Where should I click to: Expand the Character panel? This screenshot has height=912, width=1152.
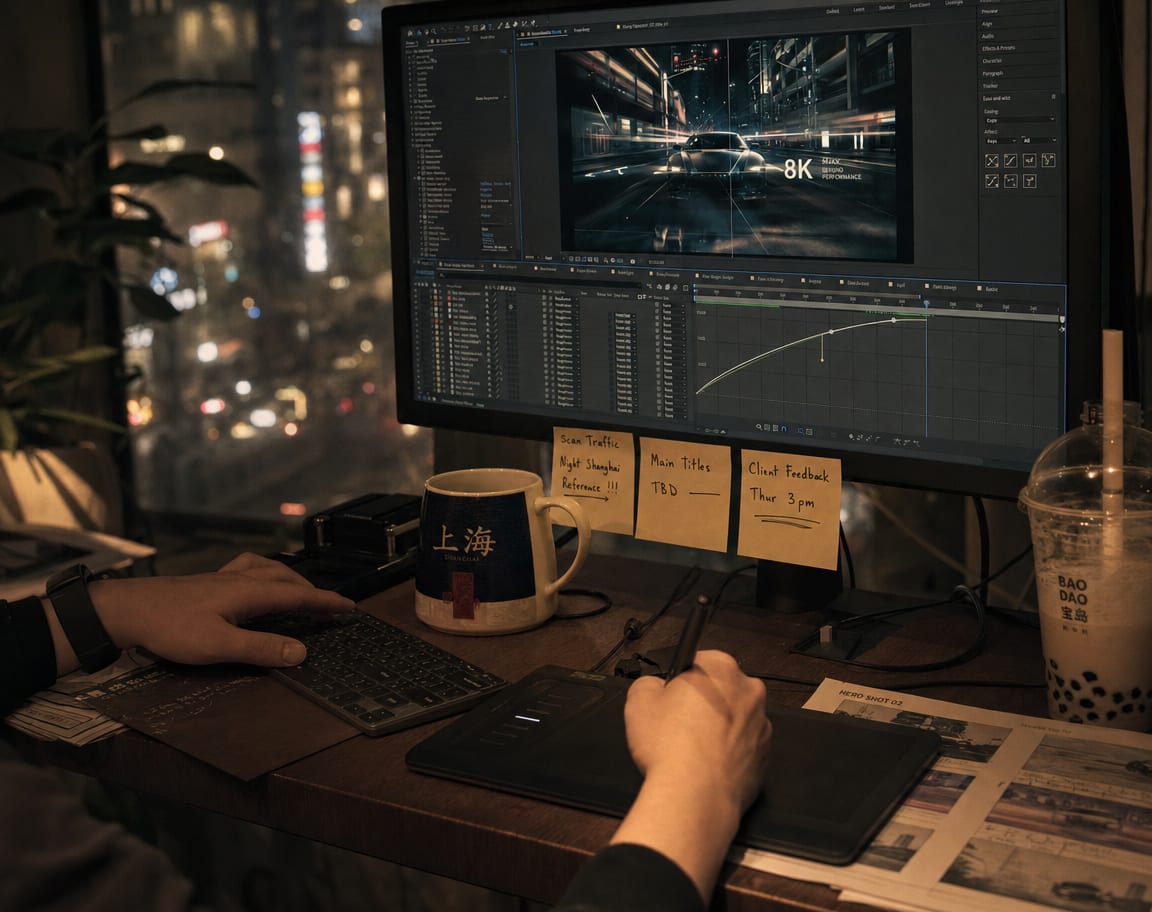[x=992, y=61]
